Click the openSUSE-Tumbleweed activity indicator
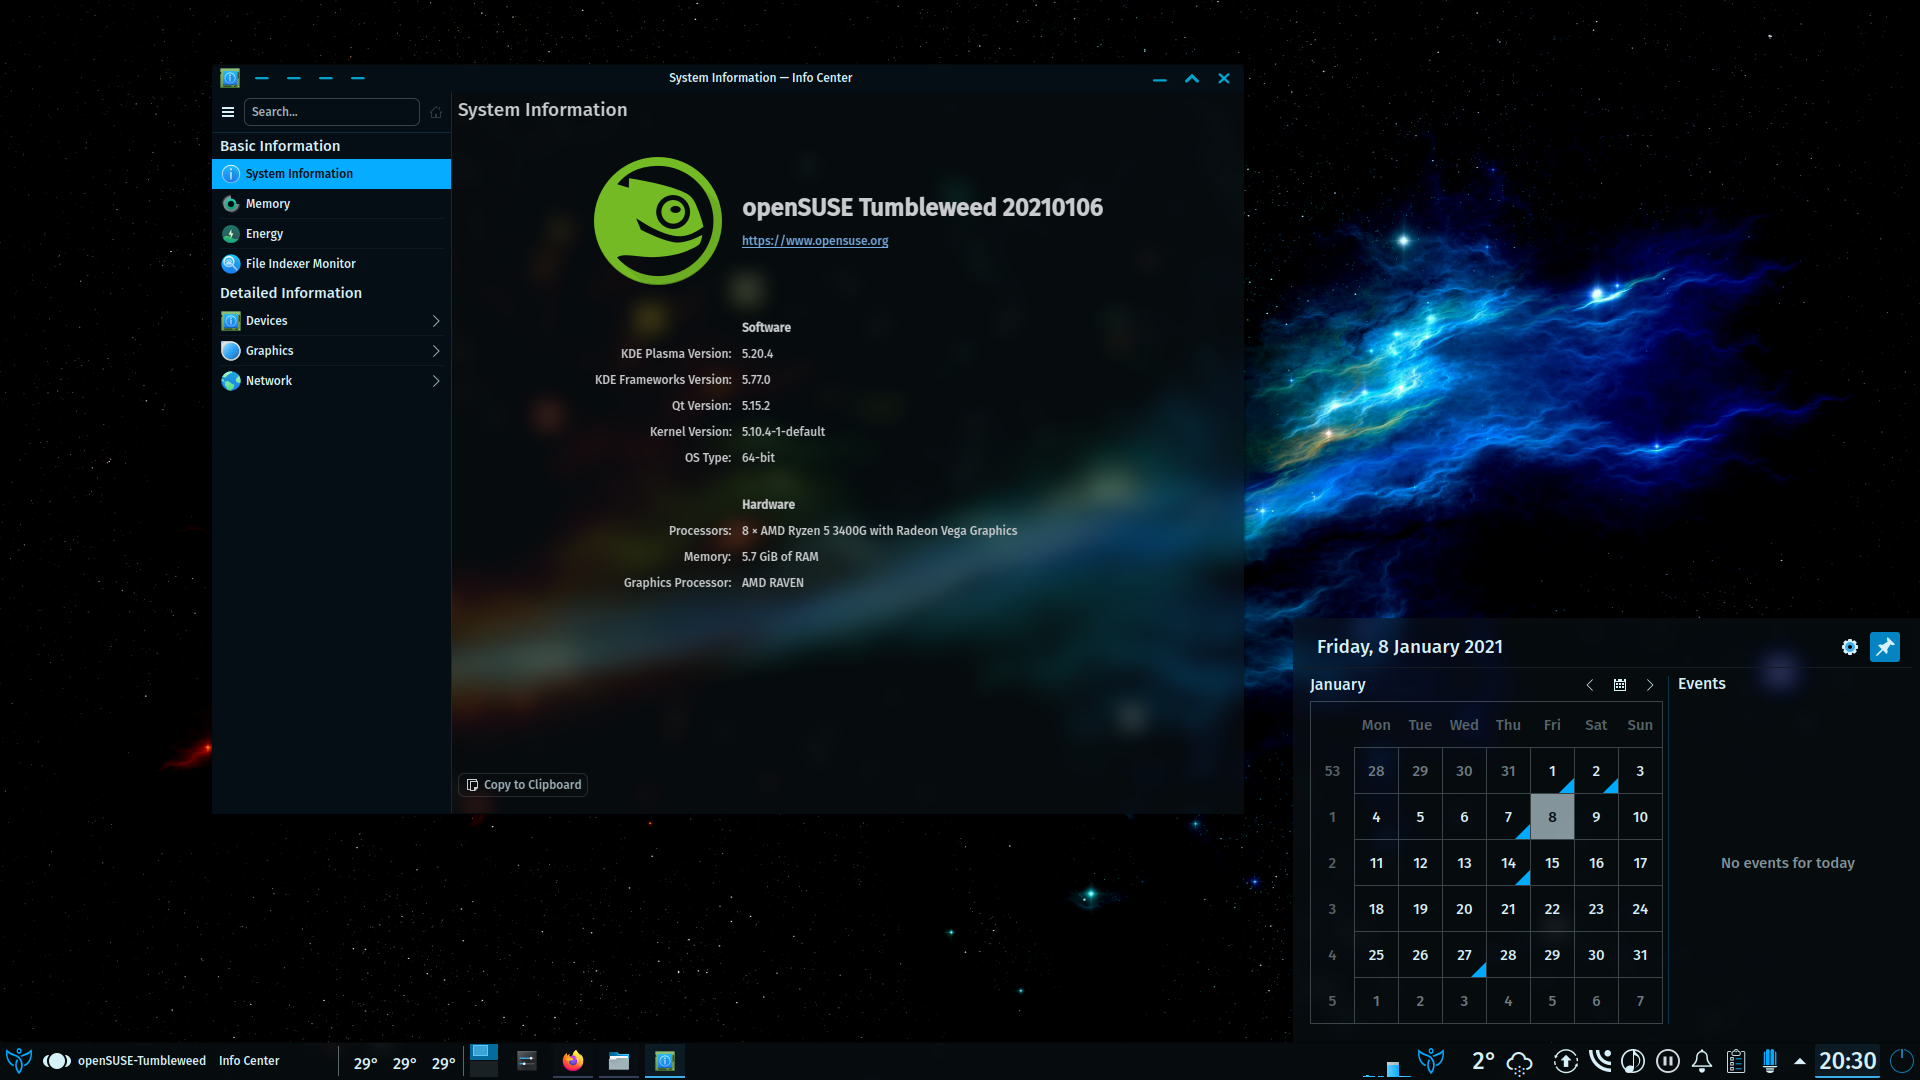The height and width of the screenshot is (1080, 1920). [x=125, y=1061]
